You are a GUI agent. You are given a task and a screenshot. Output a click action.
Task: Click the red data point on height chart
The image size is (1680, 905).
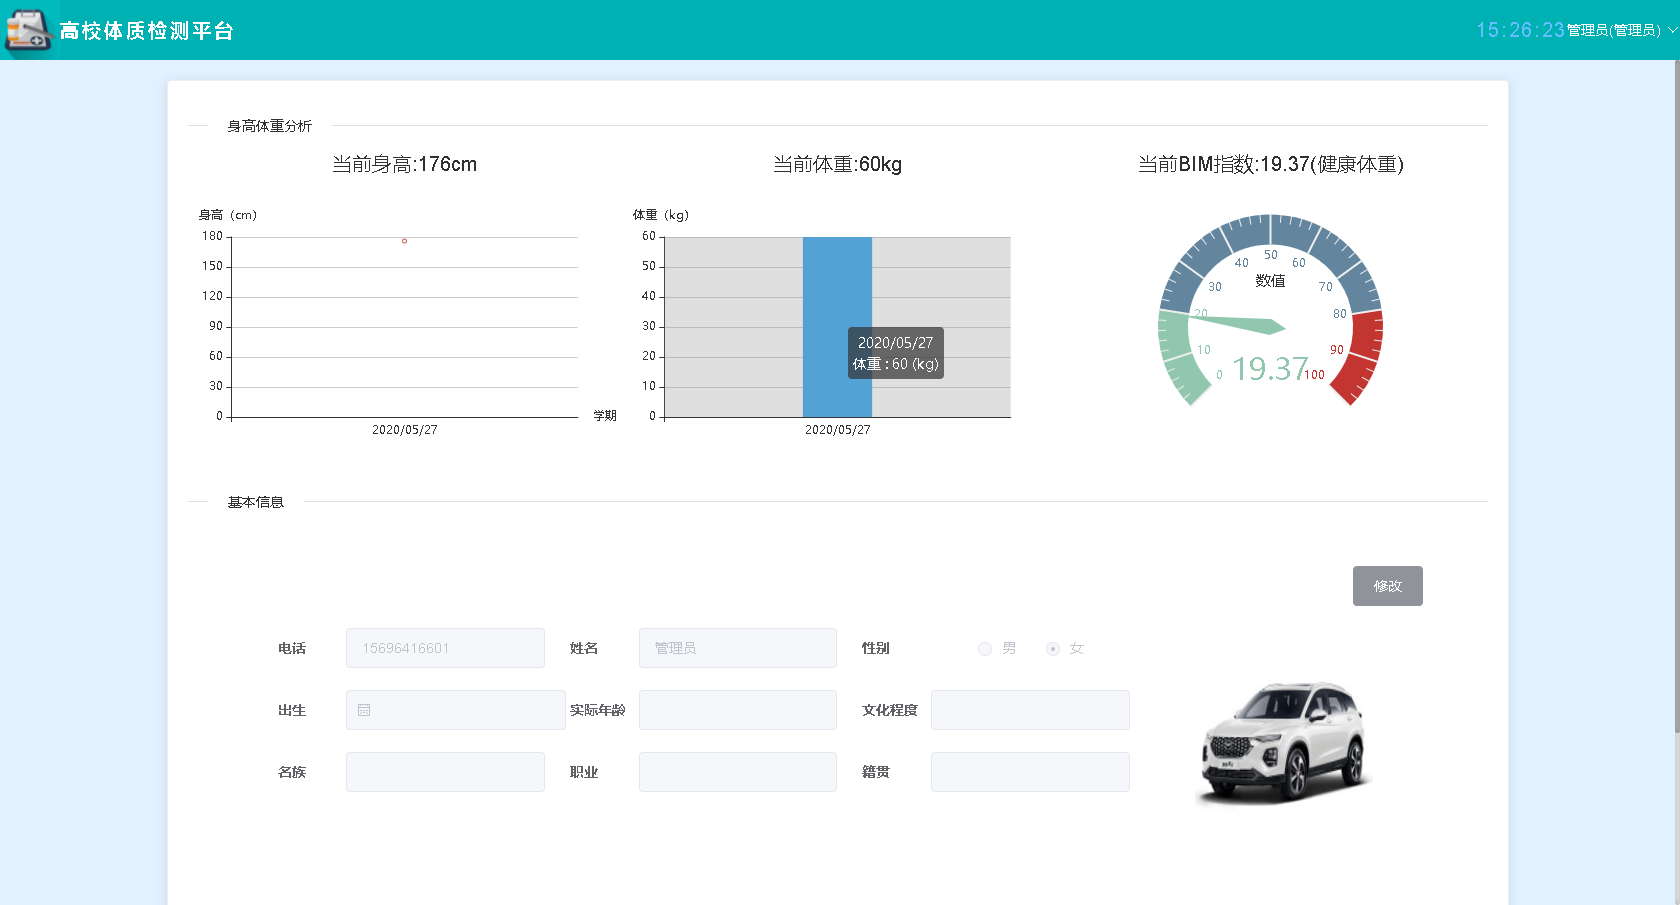click(404, 241)
